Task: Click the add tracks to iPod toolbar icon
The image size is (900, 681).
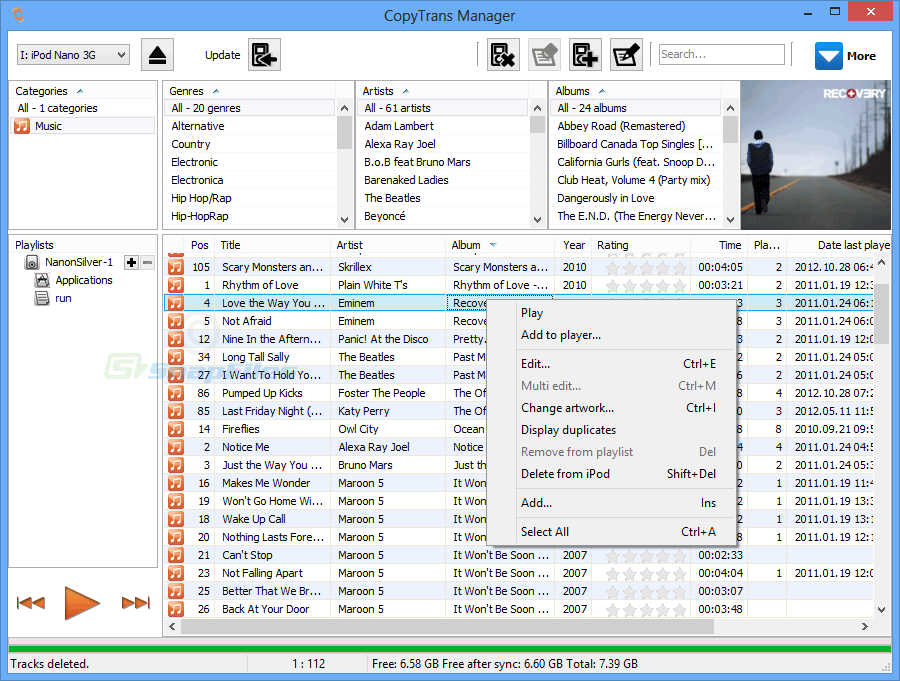Action: click(x=585, y=55)
